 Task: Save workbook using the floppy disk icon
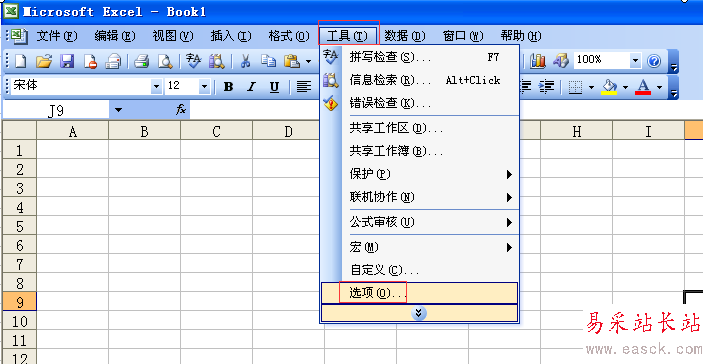point(67,61)
